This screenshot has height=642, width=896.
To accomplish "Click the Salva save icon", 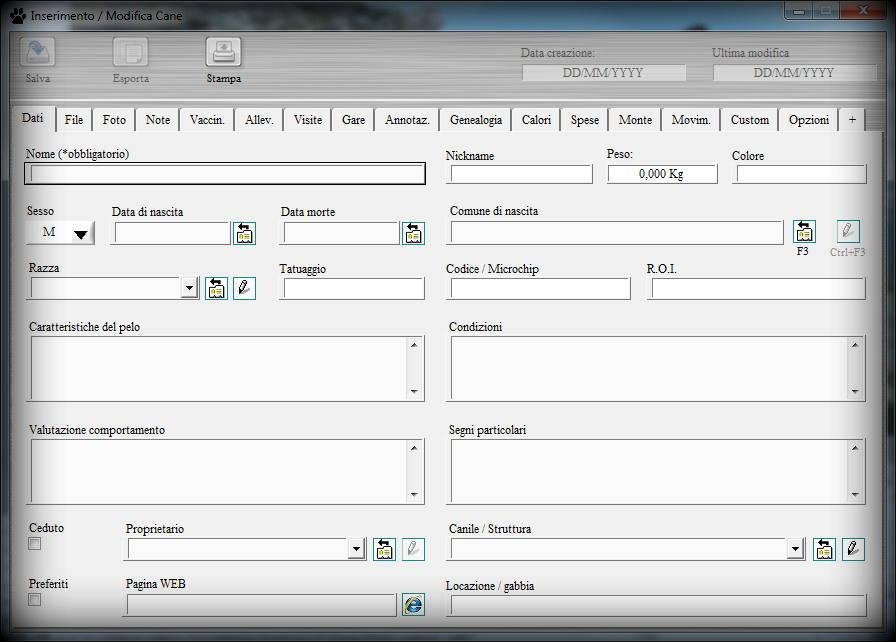I will pos(38,52).
